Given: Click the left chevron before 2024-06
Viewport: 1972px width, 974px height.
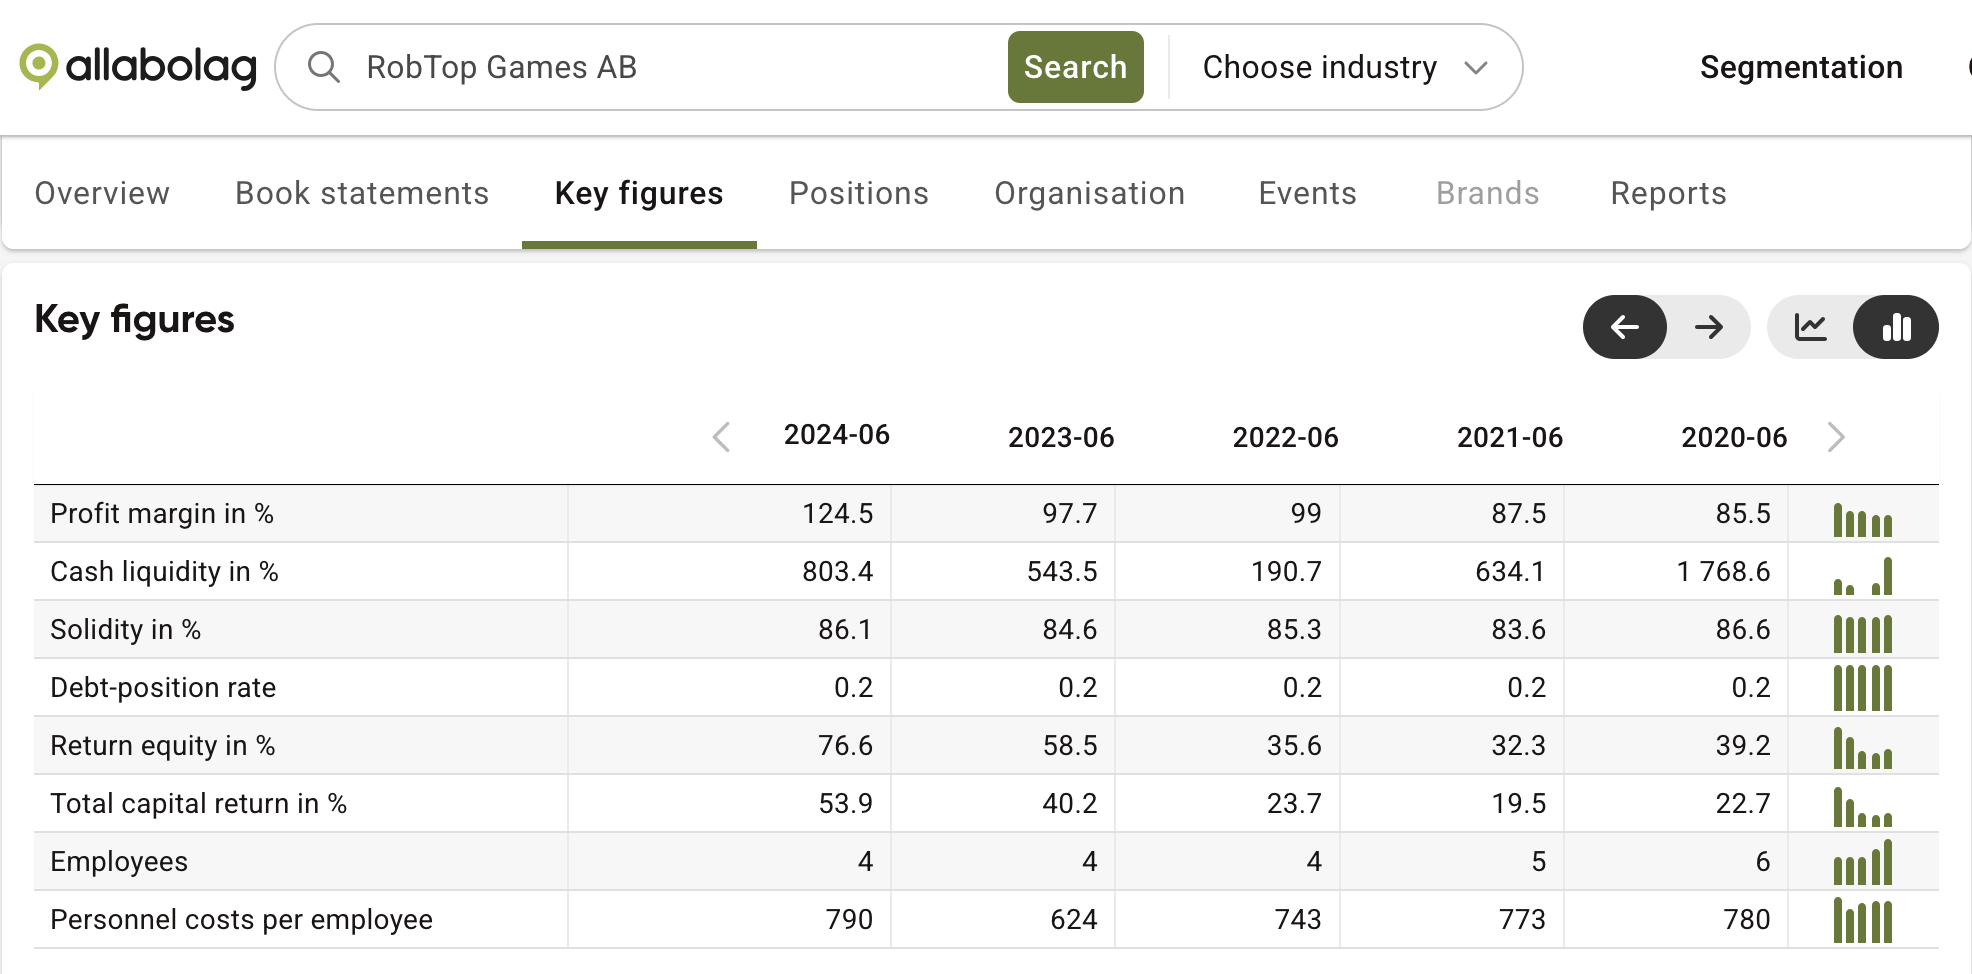Looking at the screenshot, I should (721, 437).
